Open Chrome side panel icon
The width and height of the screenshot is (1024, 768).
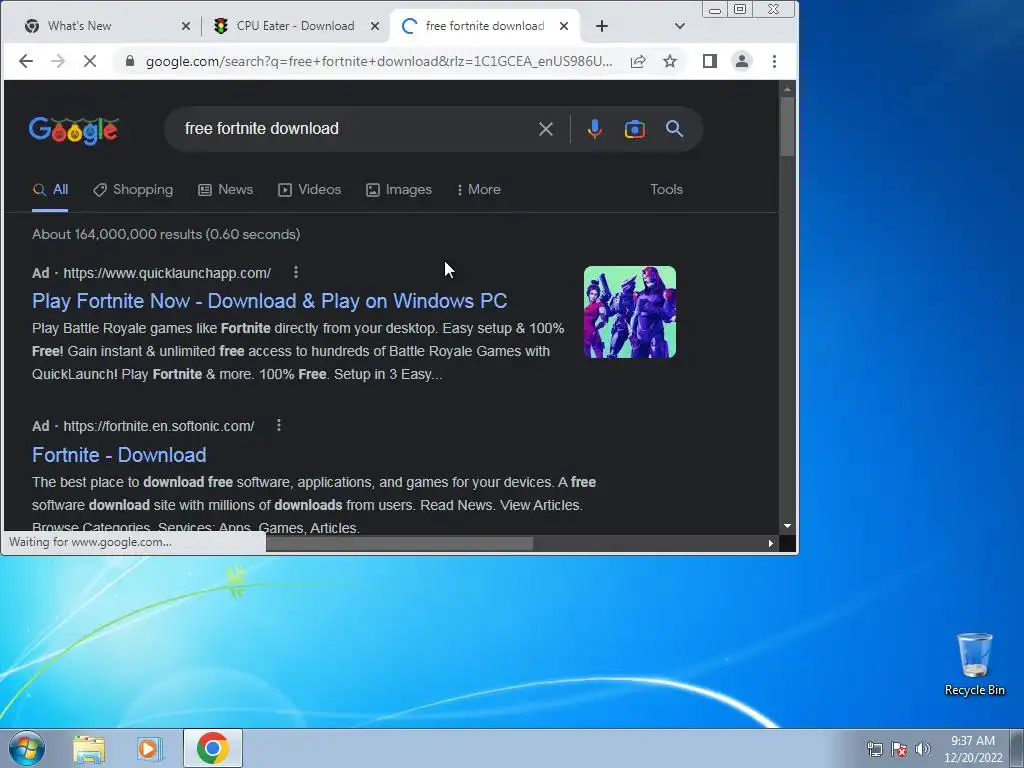(710, 61)
